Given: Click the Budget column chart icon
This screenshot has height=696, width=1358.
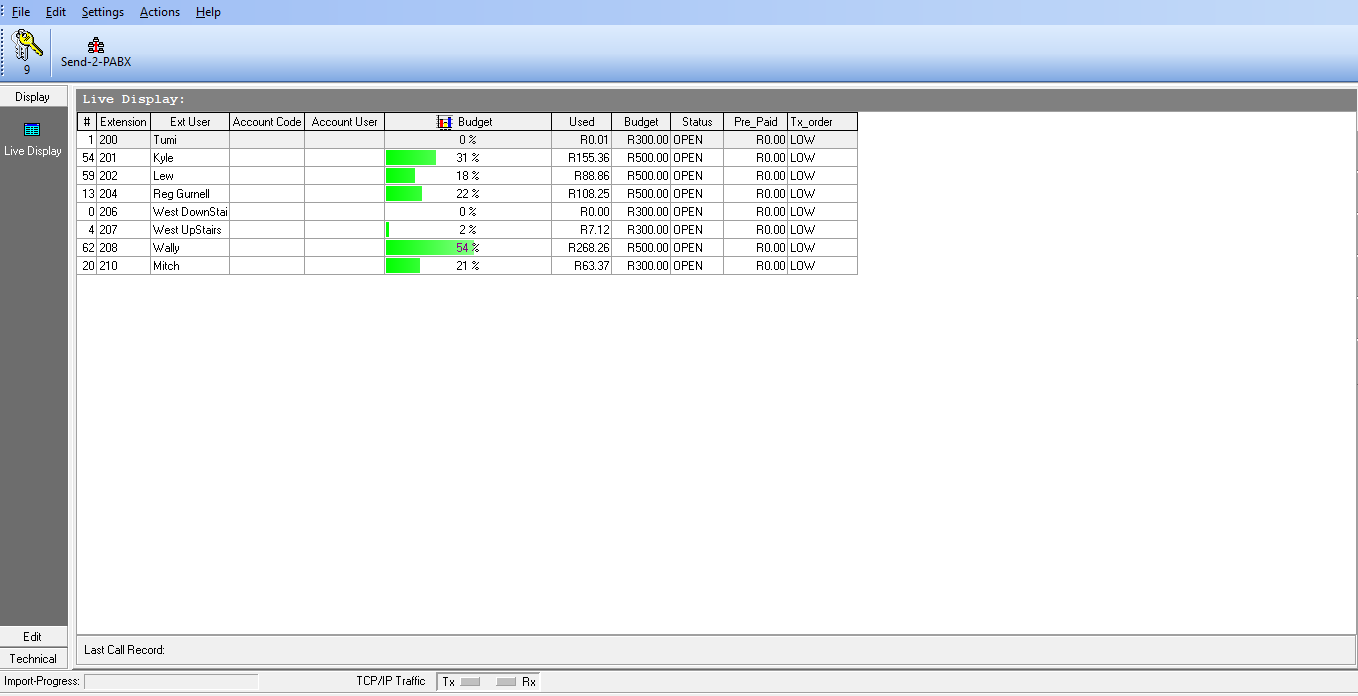Looking at the screenshot, I should [445, 122].
